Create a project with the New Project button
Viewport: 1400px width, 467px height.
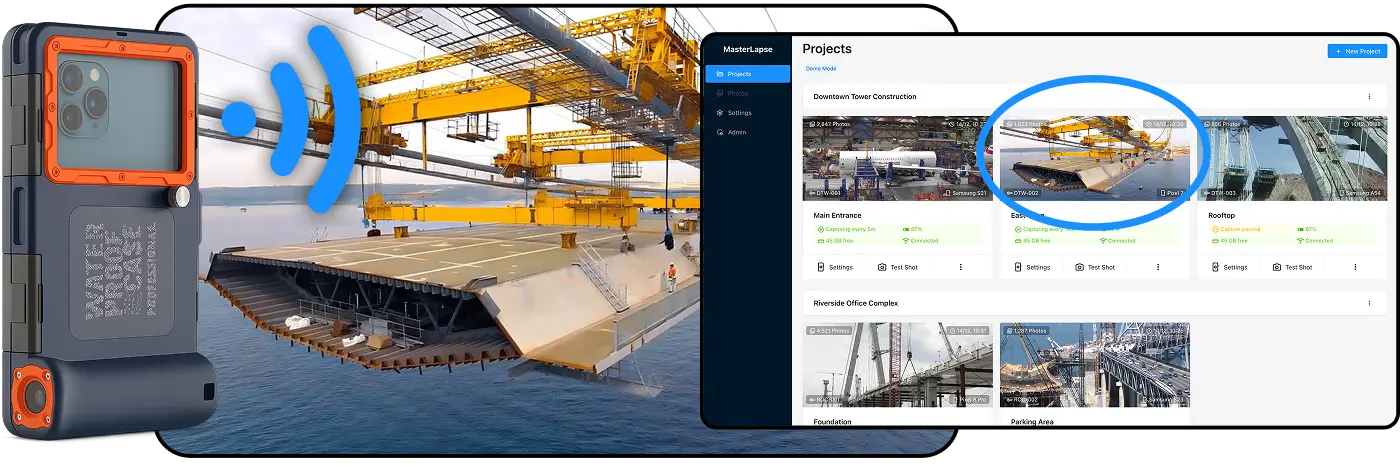[x=1357, y=51]
